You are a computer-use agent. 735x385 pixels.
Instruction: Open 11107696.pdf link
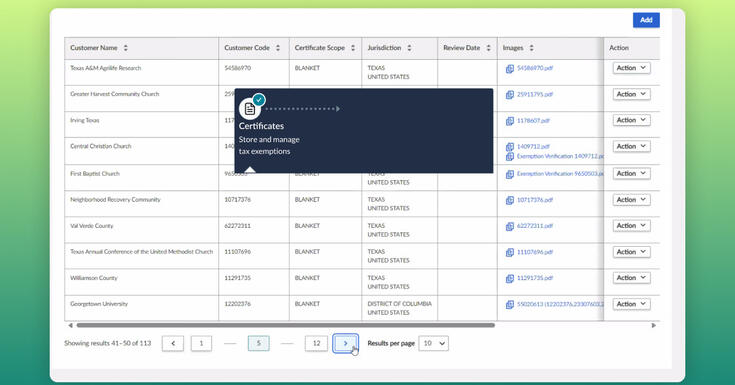pos(535,252)
